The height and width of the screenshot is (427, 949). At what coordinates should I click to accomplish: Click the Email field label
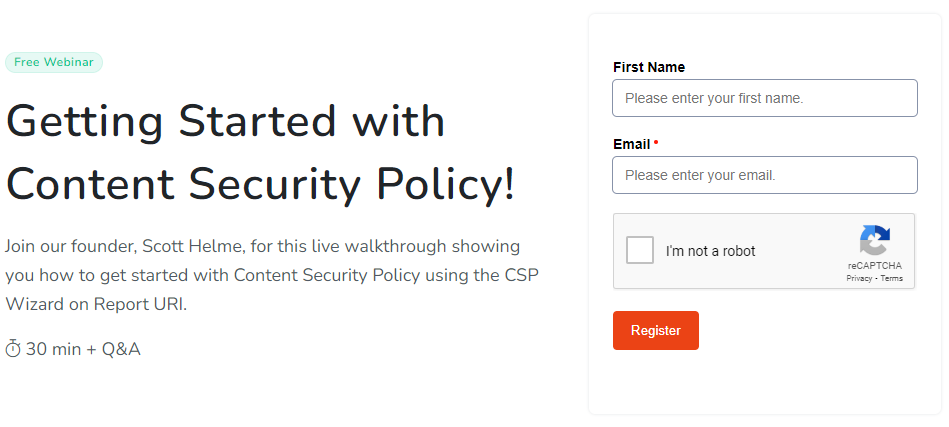pyautogui.click(x=631, y=144)
